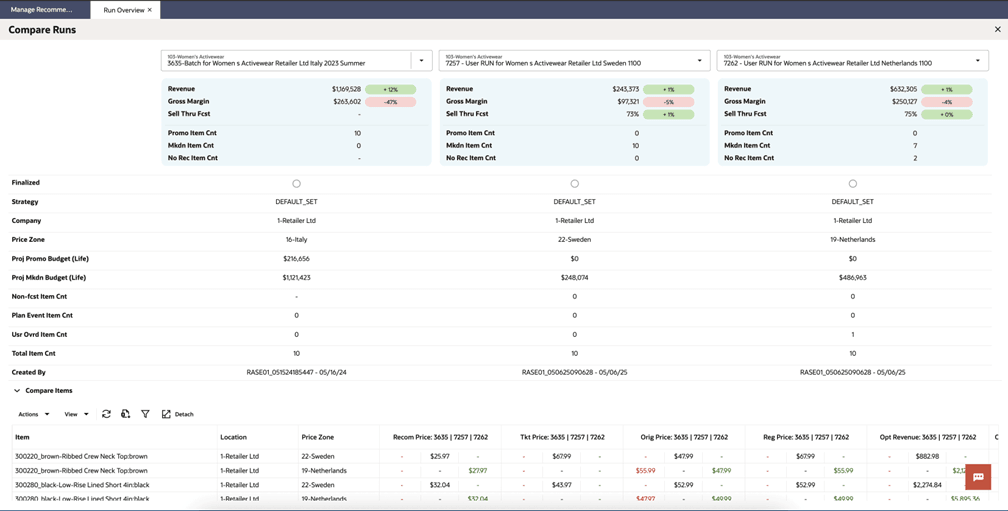Click the Usr Ovrd Item Cnt row label
This screenshot has height=511, width=1008.
point(39,334)
